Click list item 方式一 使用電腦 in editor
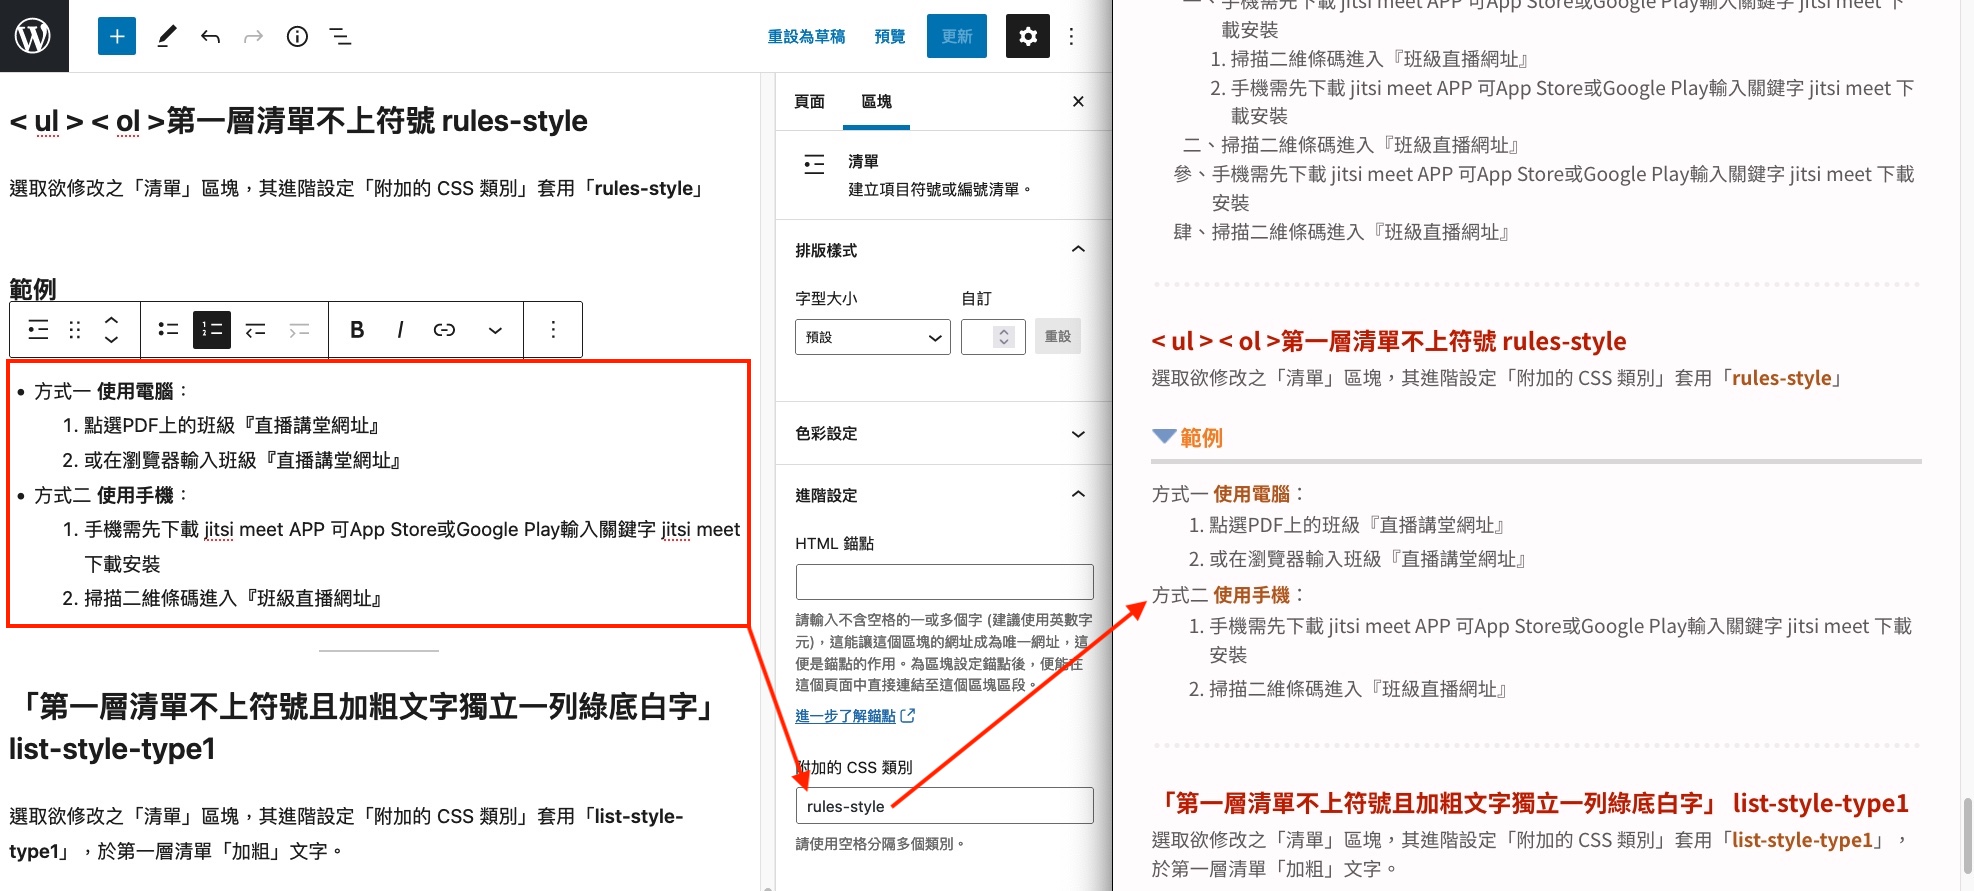Viewport: 1974px width, 891px height. point(112,391)
